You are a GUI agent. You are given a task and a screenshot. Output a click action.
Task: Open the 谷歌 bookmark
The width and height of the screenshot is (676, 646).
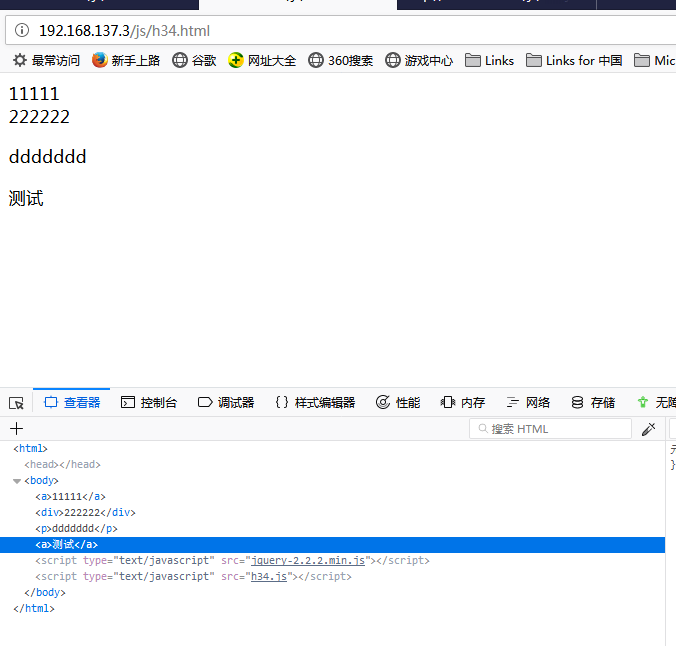coord(194,60)
